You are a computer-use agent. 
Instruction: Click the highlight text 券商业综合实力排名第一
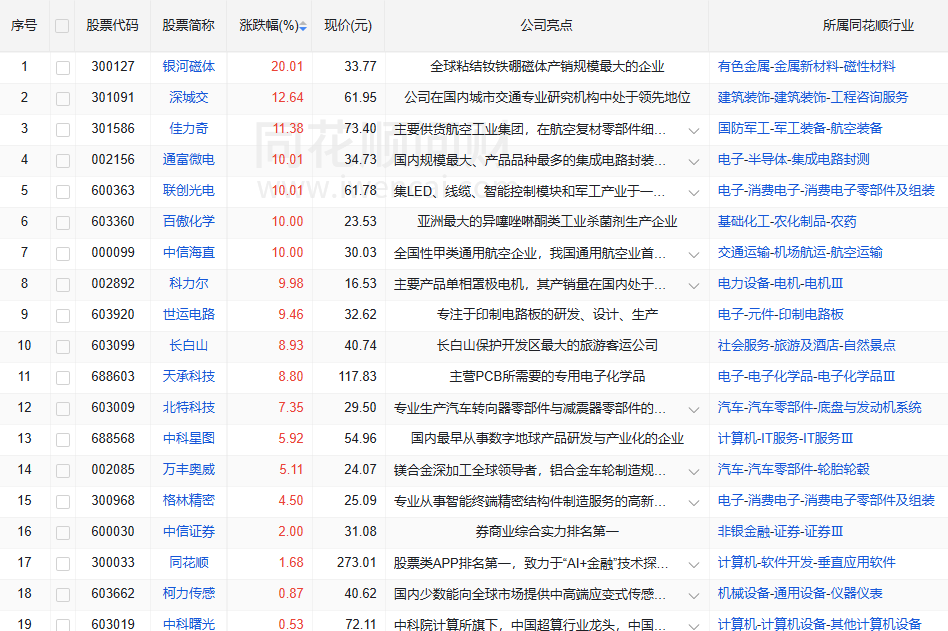click(x=547, y=531)
